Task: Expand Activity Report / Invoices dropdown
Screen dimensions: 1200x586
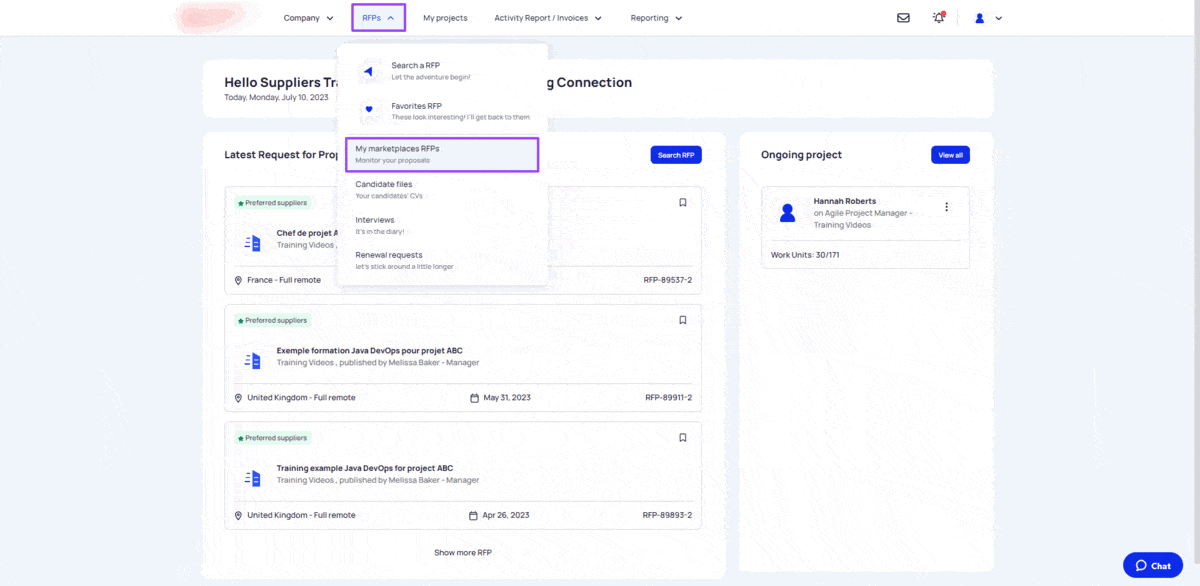Action: [x=548, y=18]
